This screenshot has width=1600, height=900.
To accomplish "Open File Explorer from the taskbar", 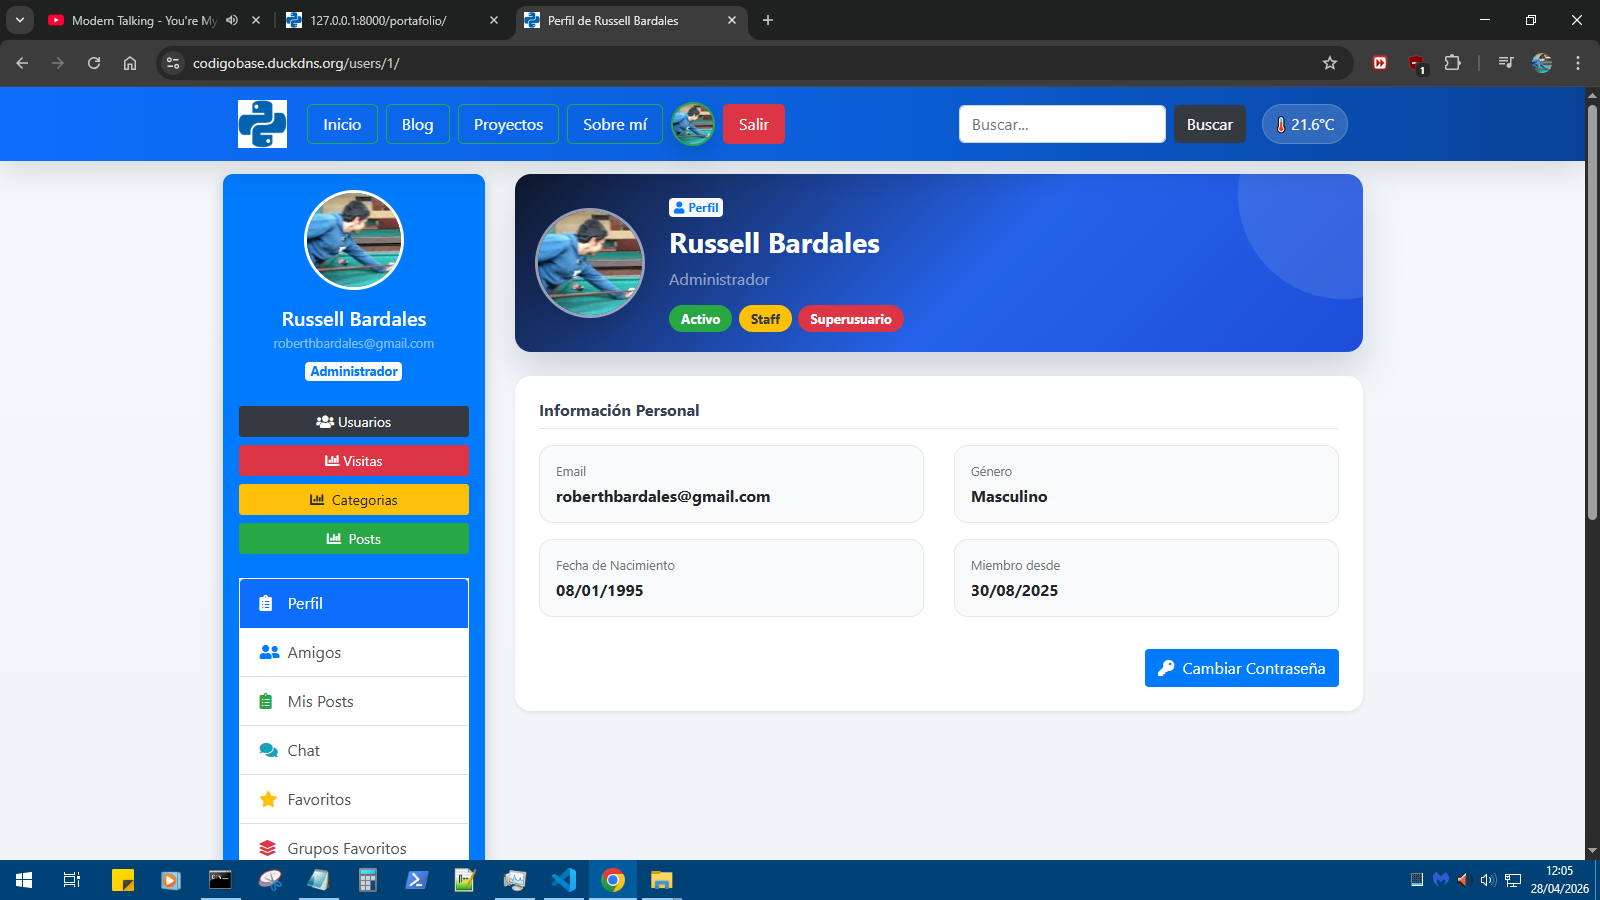I will (662, 880).
